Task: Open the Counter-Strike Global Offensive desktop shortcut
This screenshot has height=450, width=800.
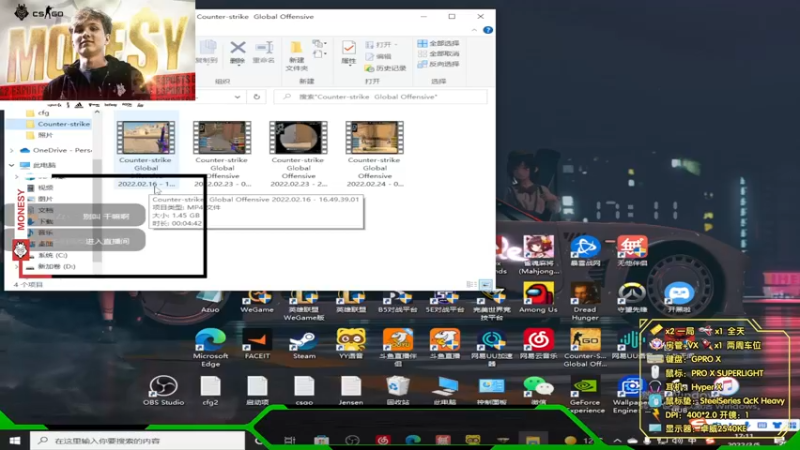Action: coord(585,347)
